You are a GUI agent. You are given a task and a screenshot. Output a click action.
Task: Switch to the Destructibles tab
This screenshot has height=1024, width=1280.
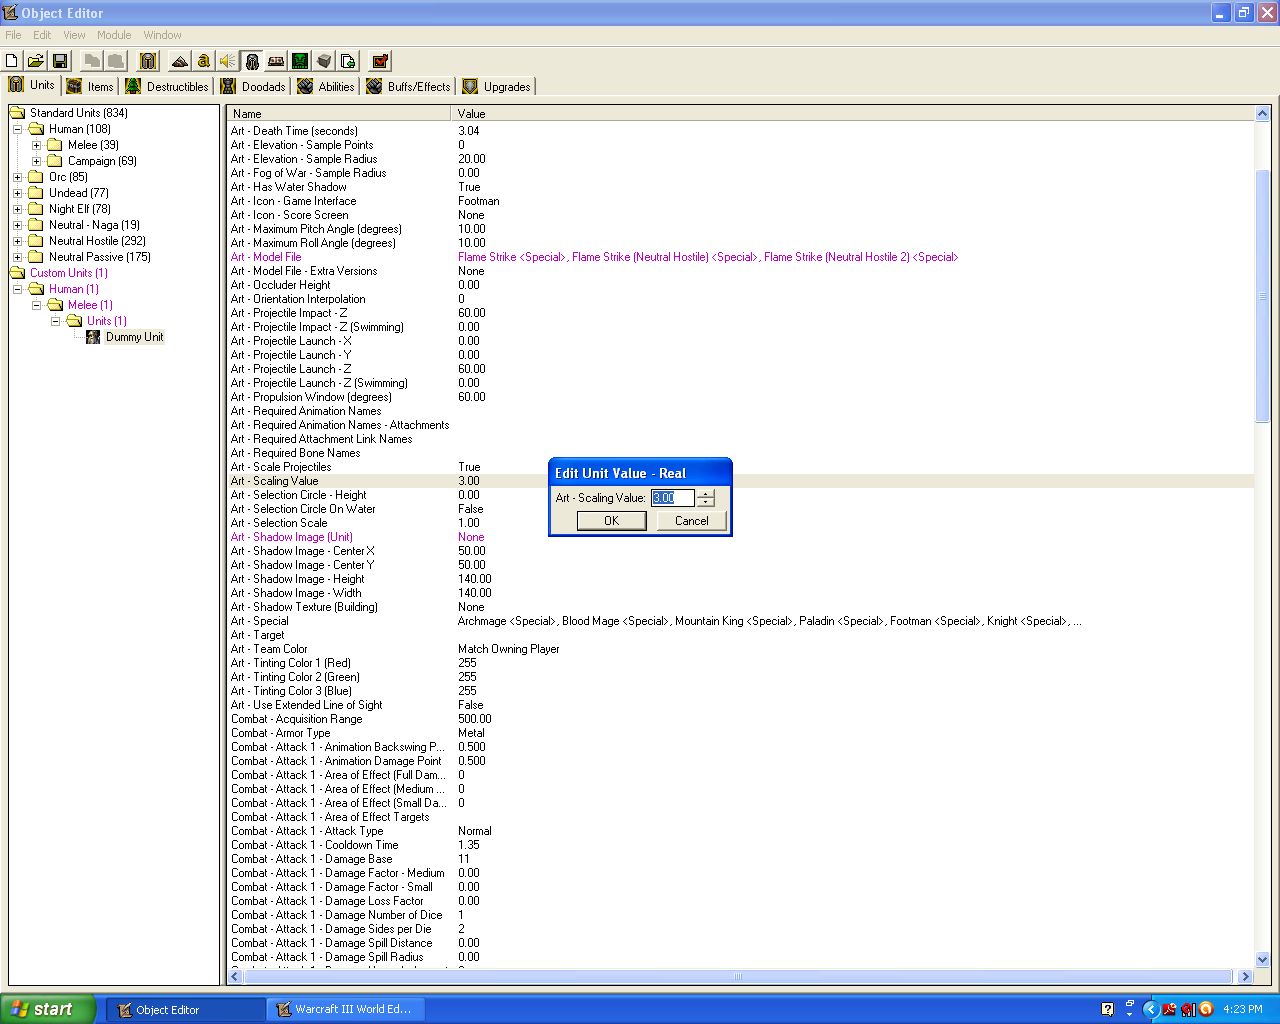(167, 86)
